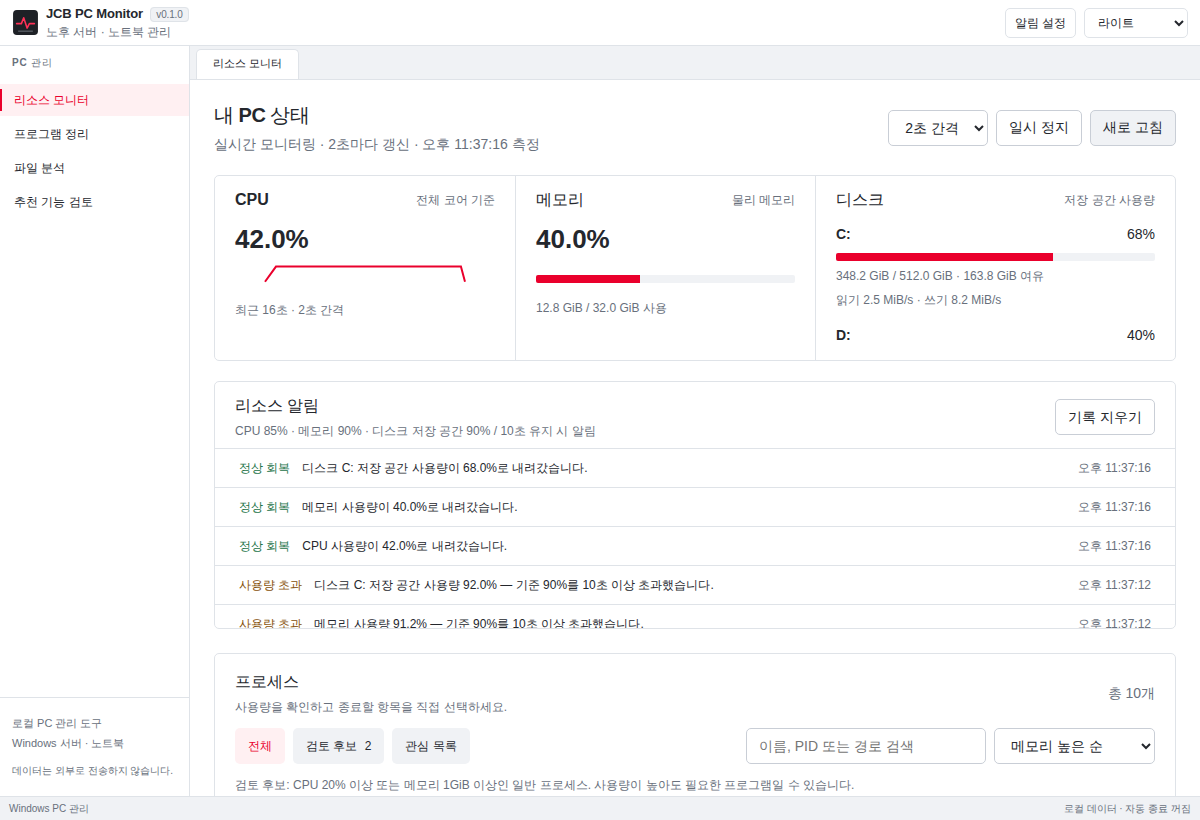1200x820 pixels.
Task: Click the 물리 메모리 caption
Action: click(x=763, y=200)
